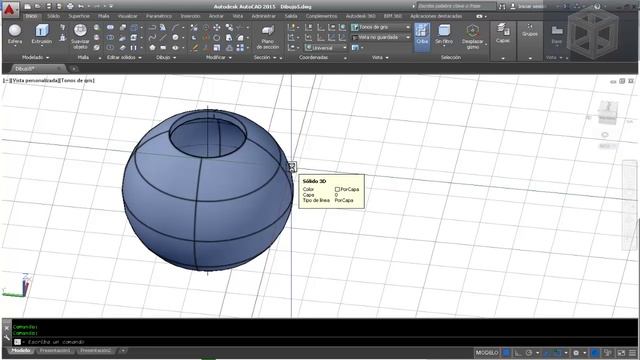The width and height of the screenshot is (640, 360).
Task: Switch to the Autodesk 360 ribbon tab
Action: (x=360, y=16)
